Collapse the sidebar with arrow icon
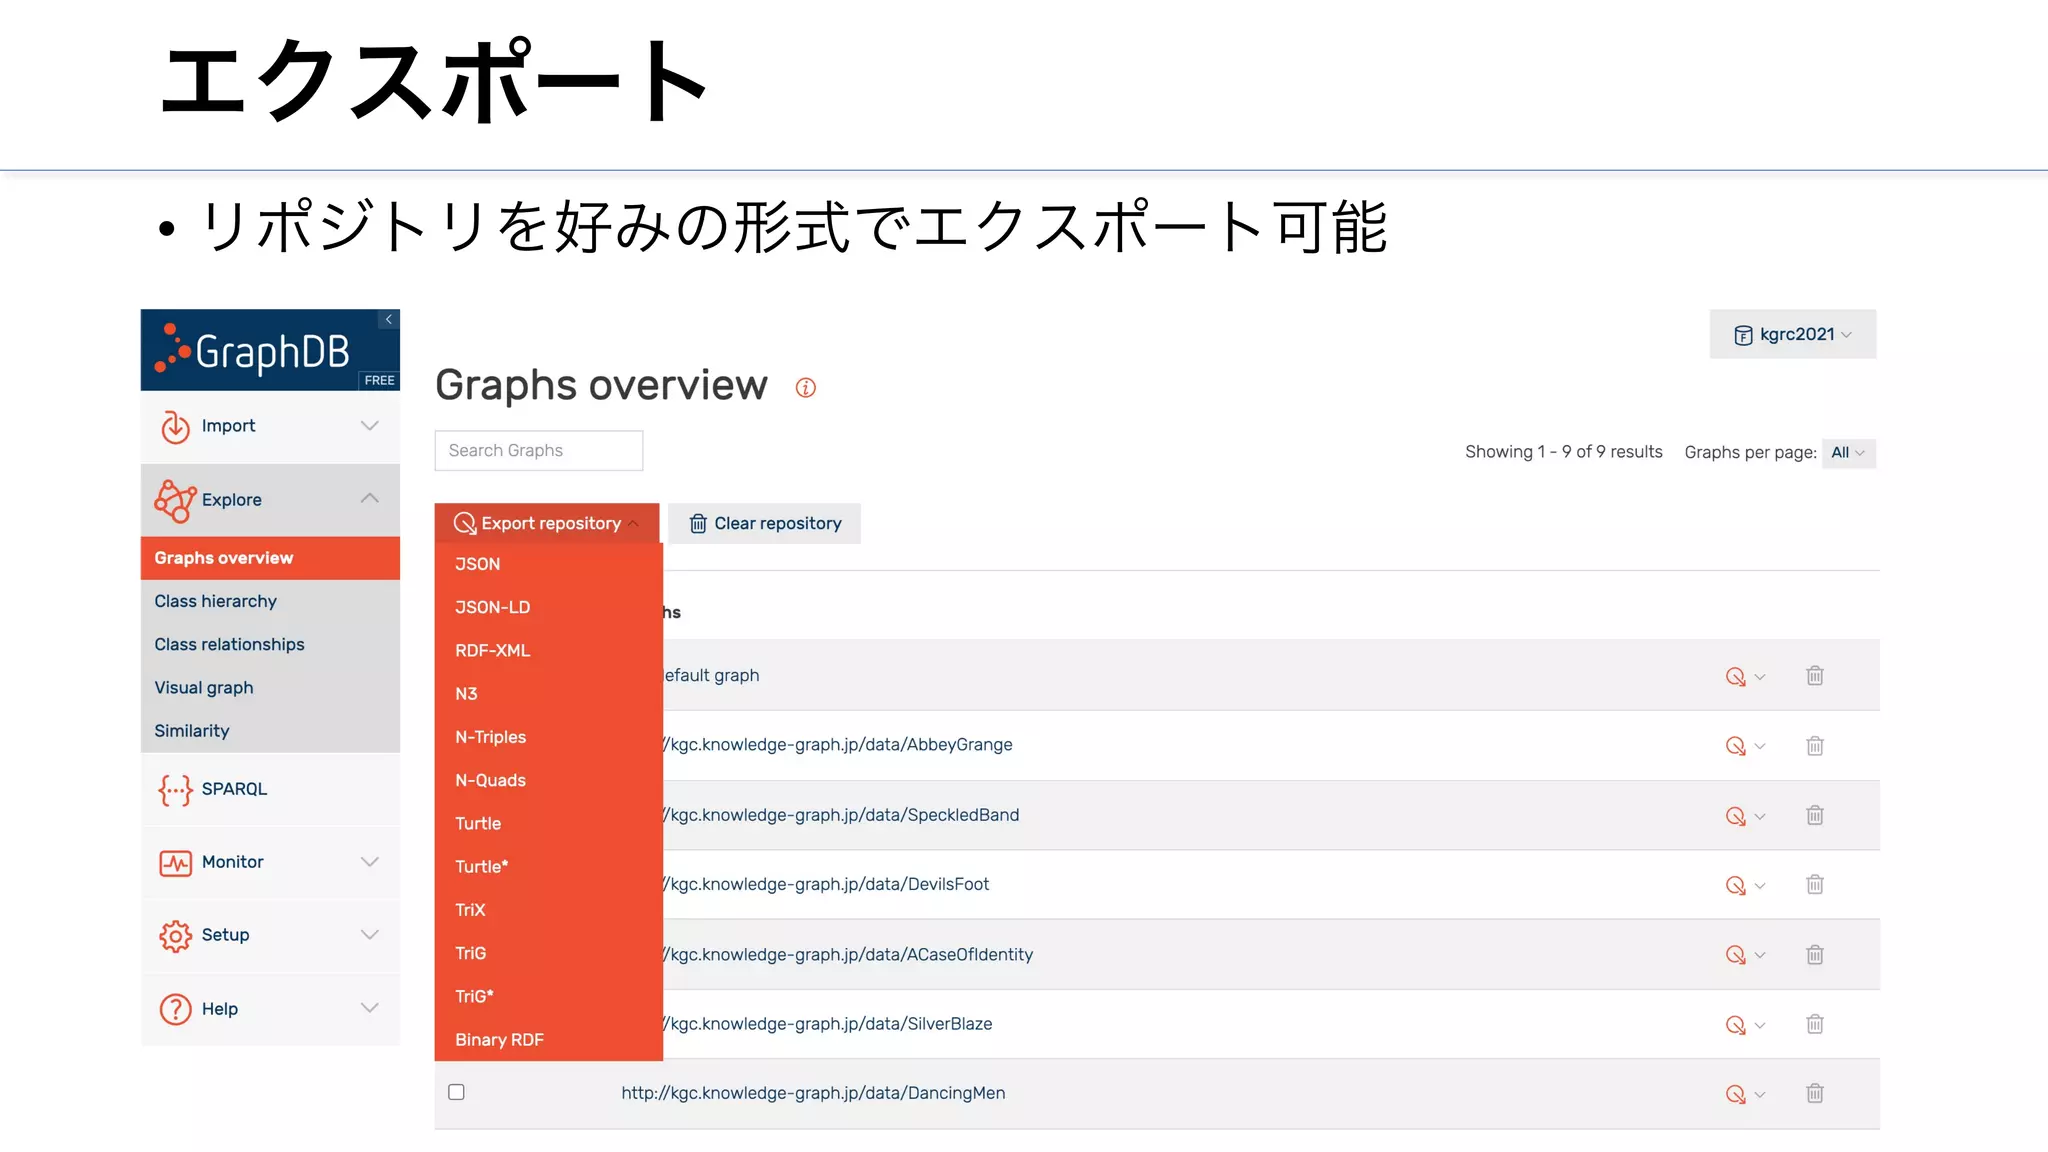Image resolution: width=2048 pixels, height=1152 pixels. (389, 319)
